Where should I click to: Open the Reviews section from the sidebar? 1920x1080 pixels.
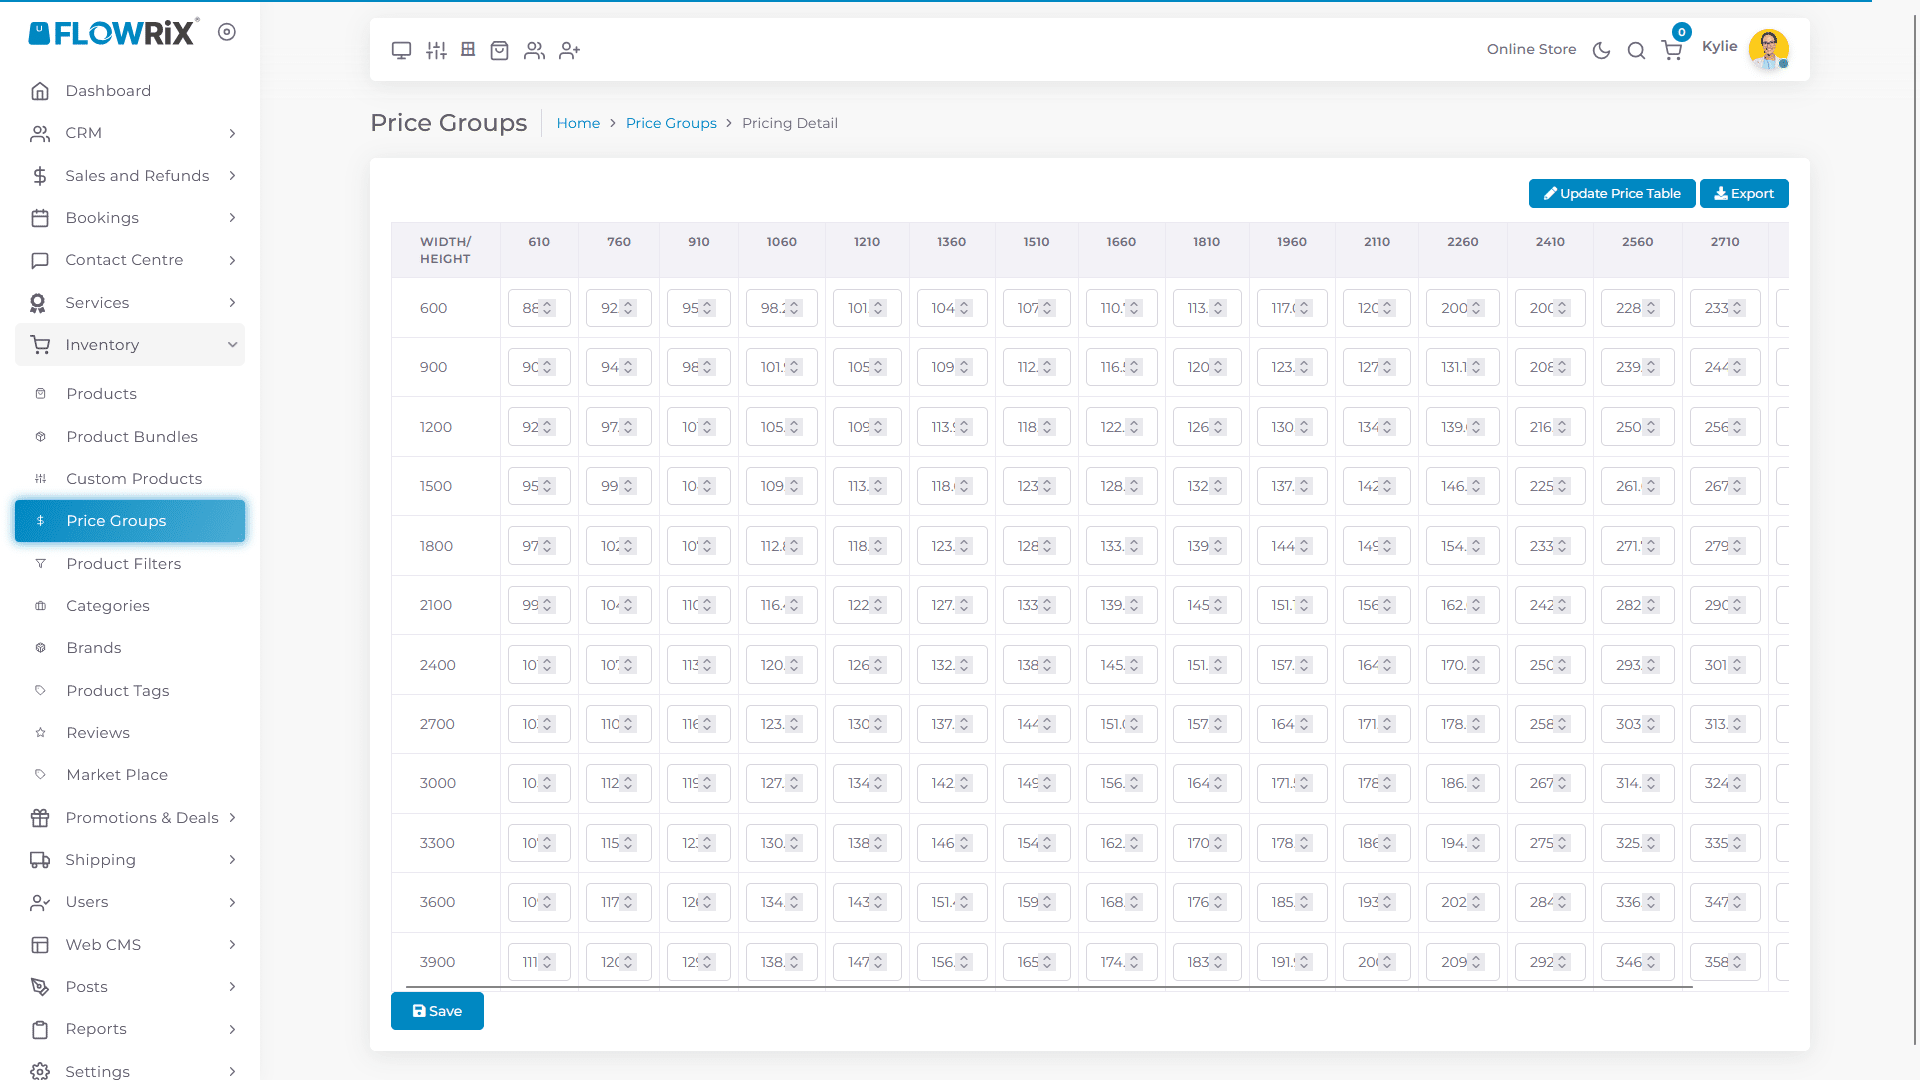coord(97,732)
